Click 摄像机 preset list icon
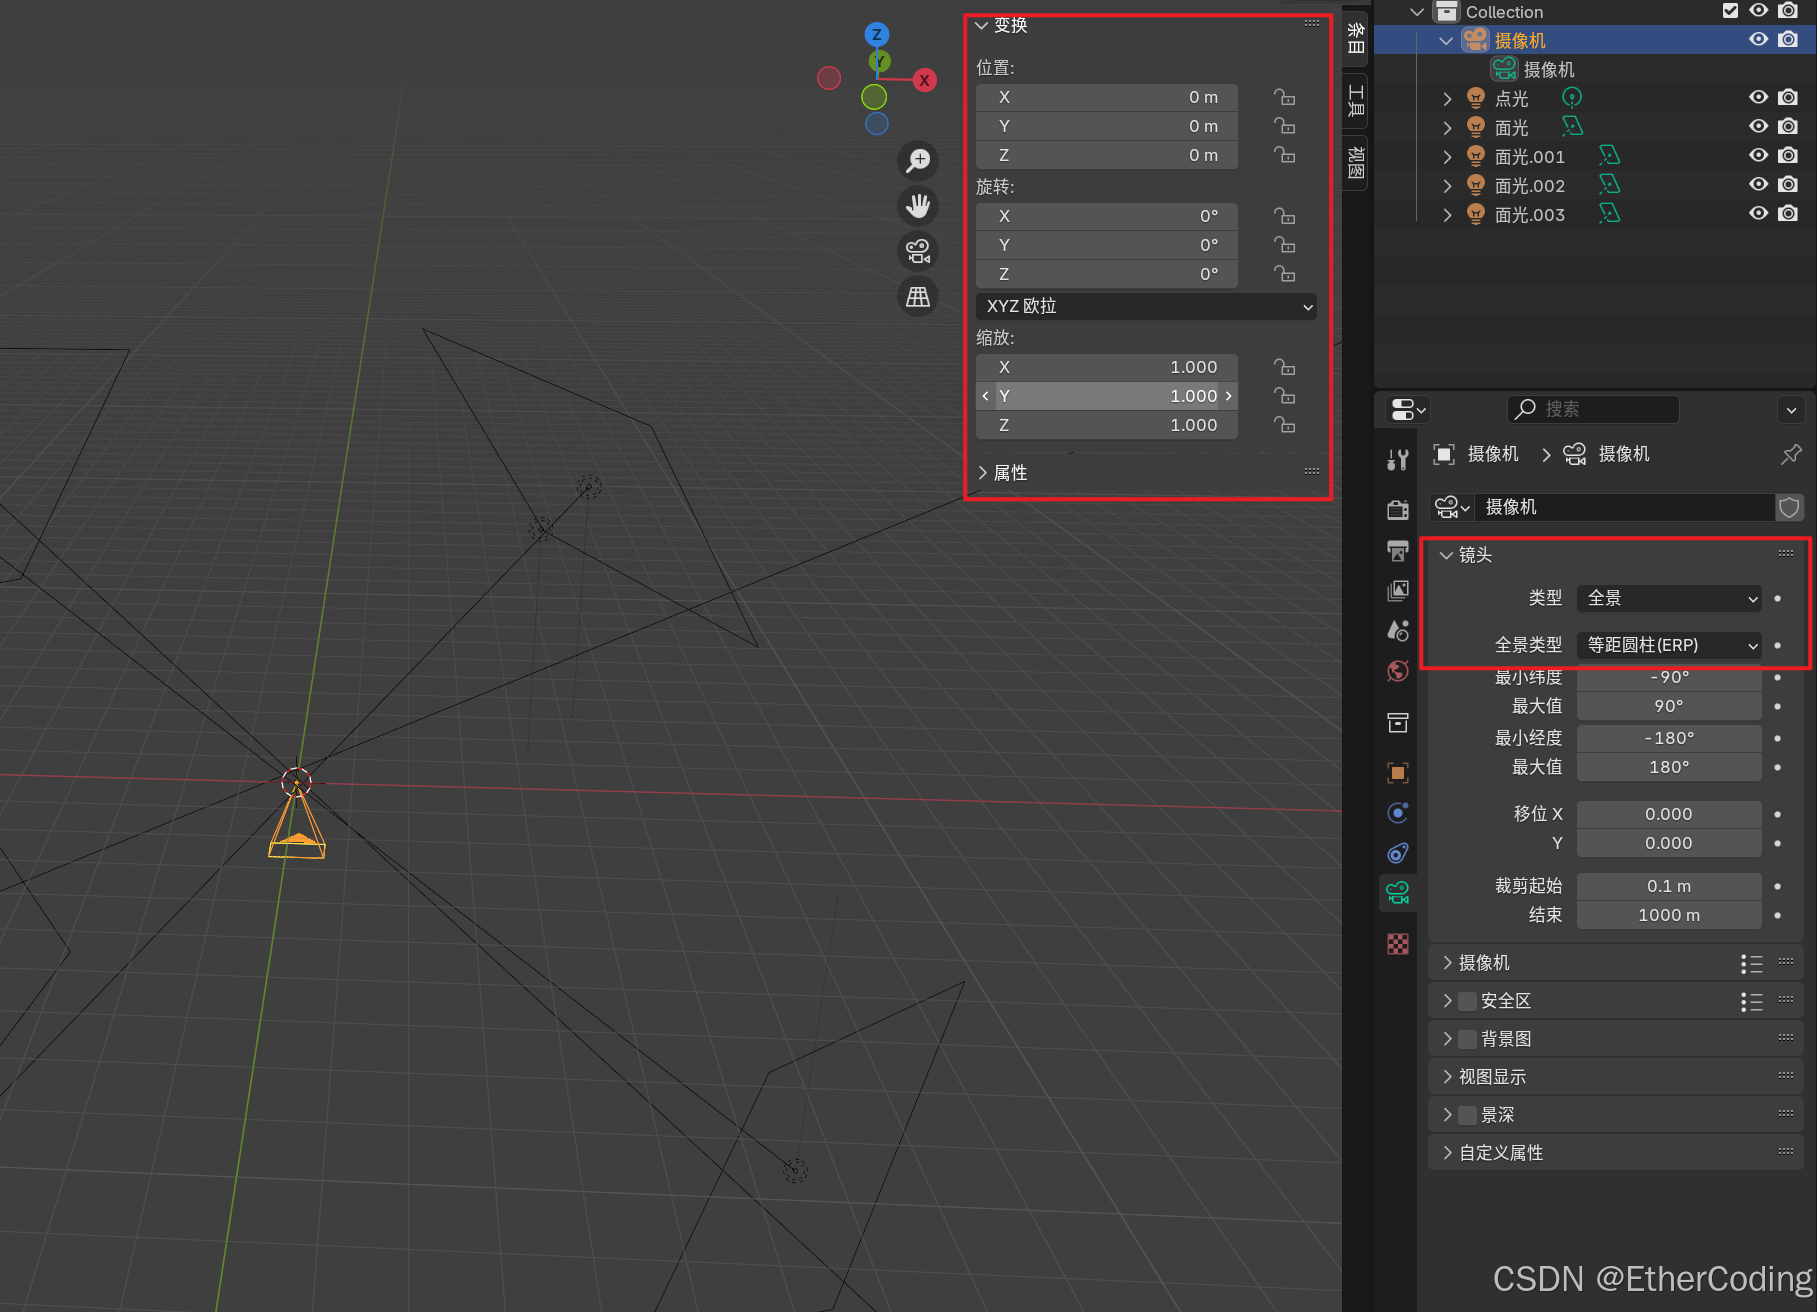Screen dimensions: 1817x1312 (1751, 963)
